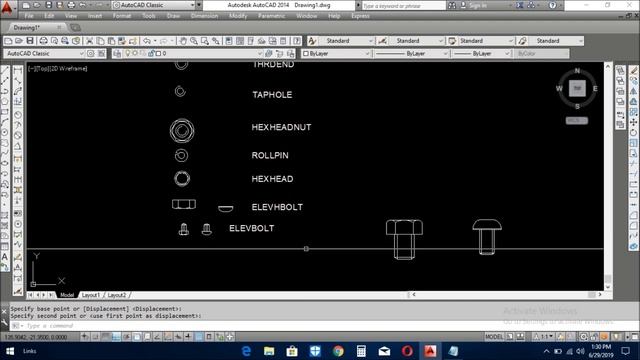Image resolution: width=640 pixels, height=360 pixels.
Task: Click the Copy to clipboard icon
Action: click(100, 41)
